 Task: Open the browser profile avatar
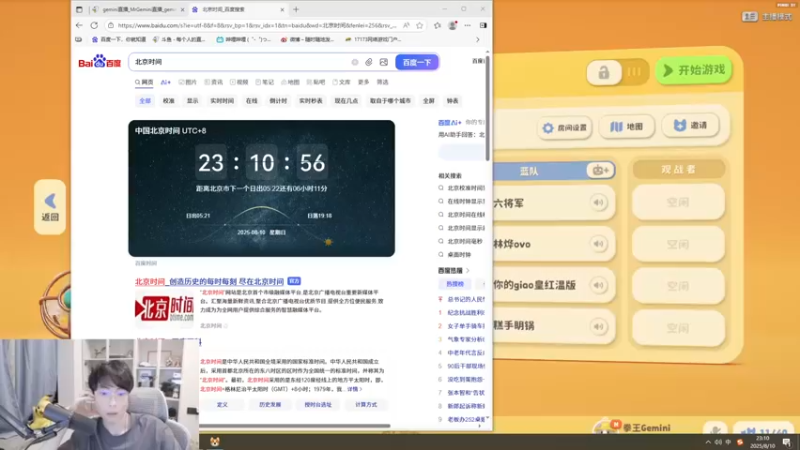452,25
